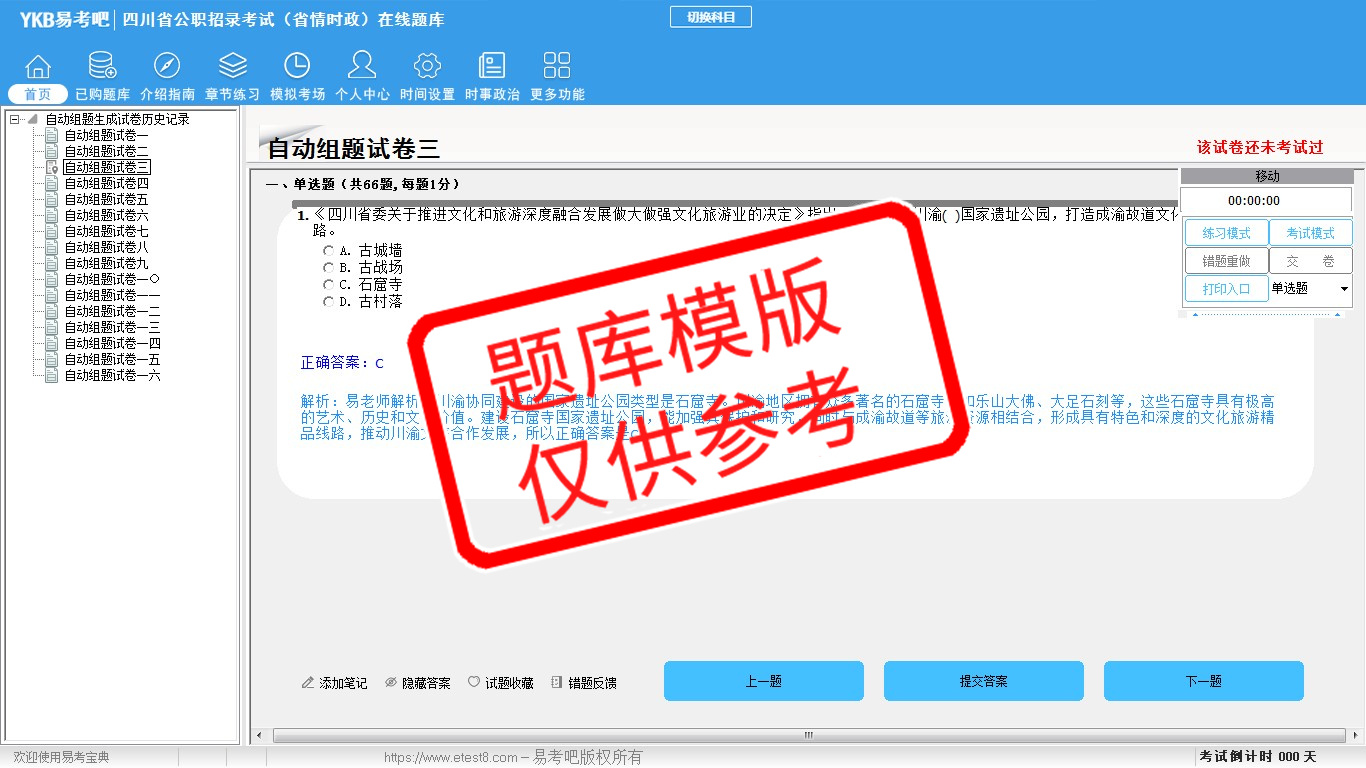1366x768 pixels.
Task: Choose answer option D 古村落
Action: tap(328, 302)
